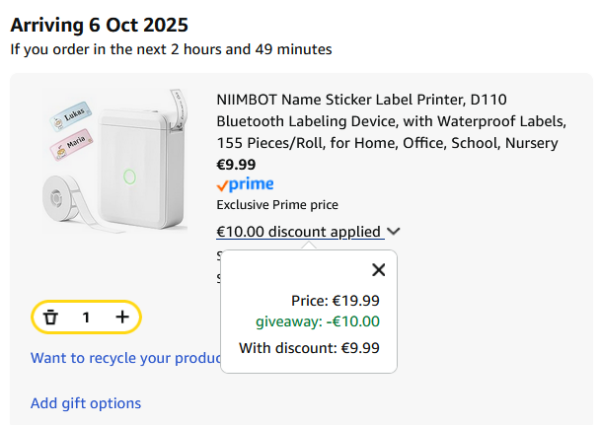Collapse the discount applied chevron

coord(394,232)
